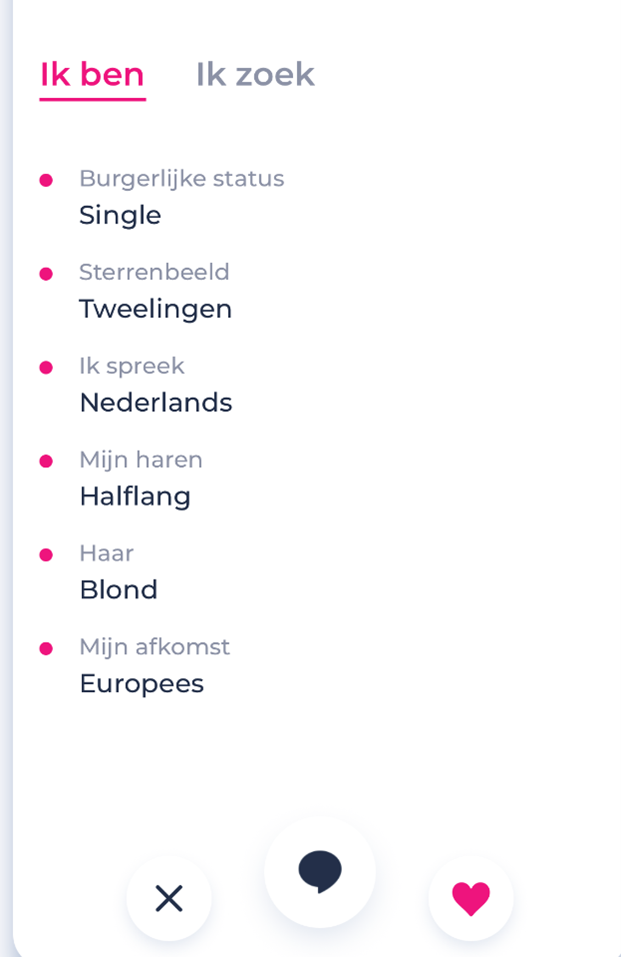621x957 pixels.
Task: Click the Haar label
Action: click(x=106, y=553)
